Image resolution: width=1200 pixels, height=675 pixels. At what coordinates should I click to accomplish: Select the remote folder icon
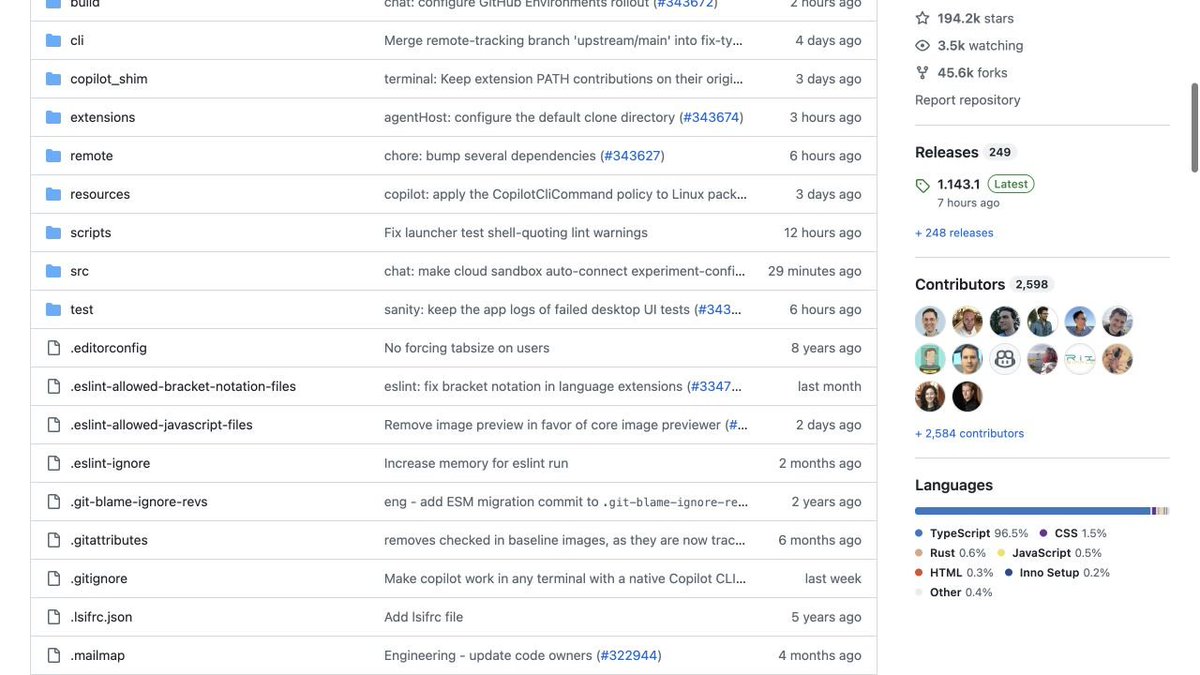[x=54, y=156]
